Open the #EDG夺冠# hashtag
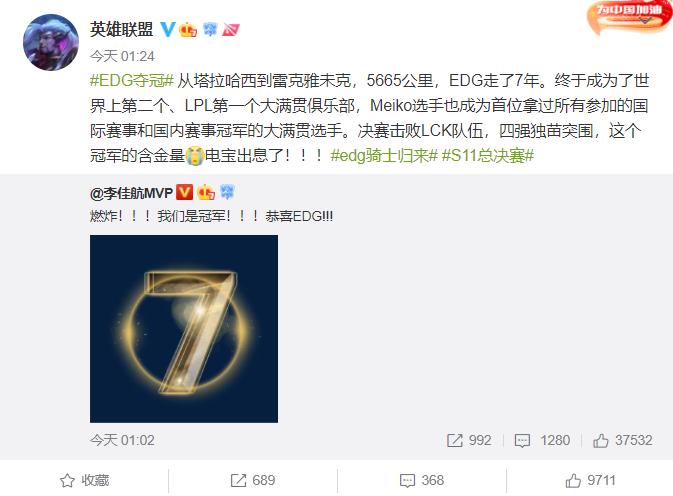This screenshot has width=673, height=496. tap(132, 81)
